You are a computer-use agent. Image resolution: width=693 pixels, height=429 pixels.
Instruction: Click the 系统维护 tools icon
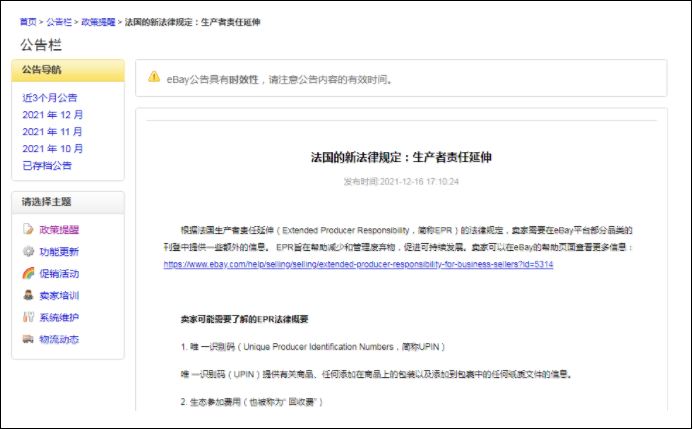(x=28, y=318)
